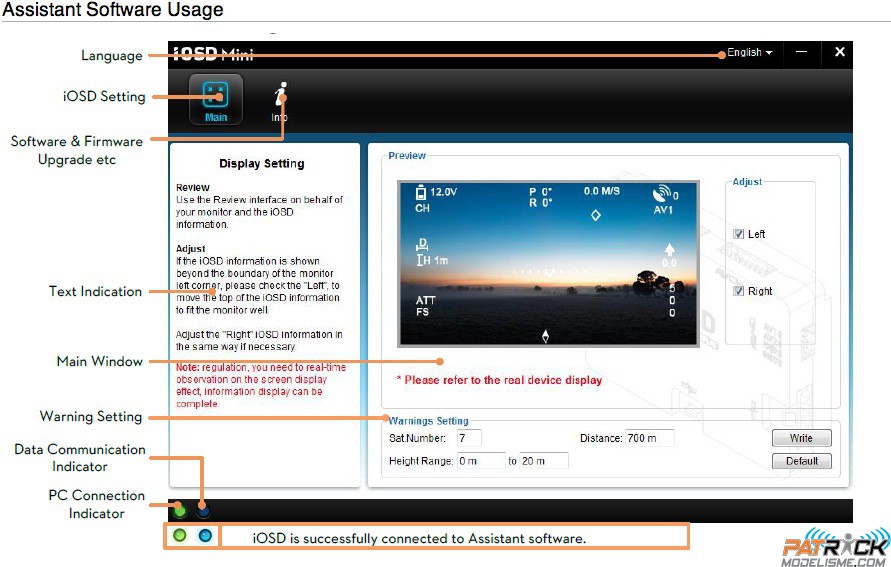Close the iOSD Mini window
Image resolution: width=891 pixels, height=567 pixels.
coord(839,52)
